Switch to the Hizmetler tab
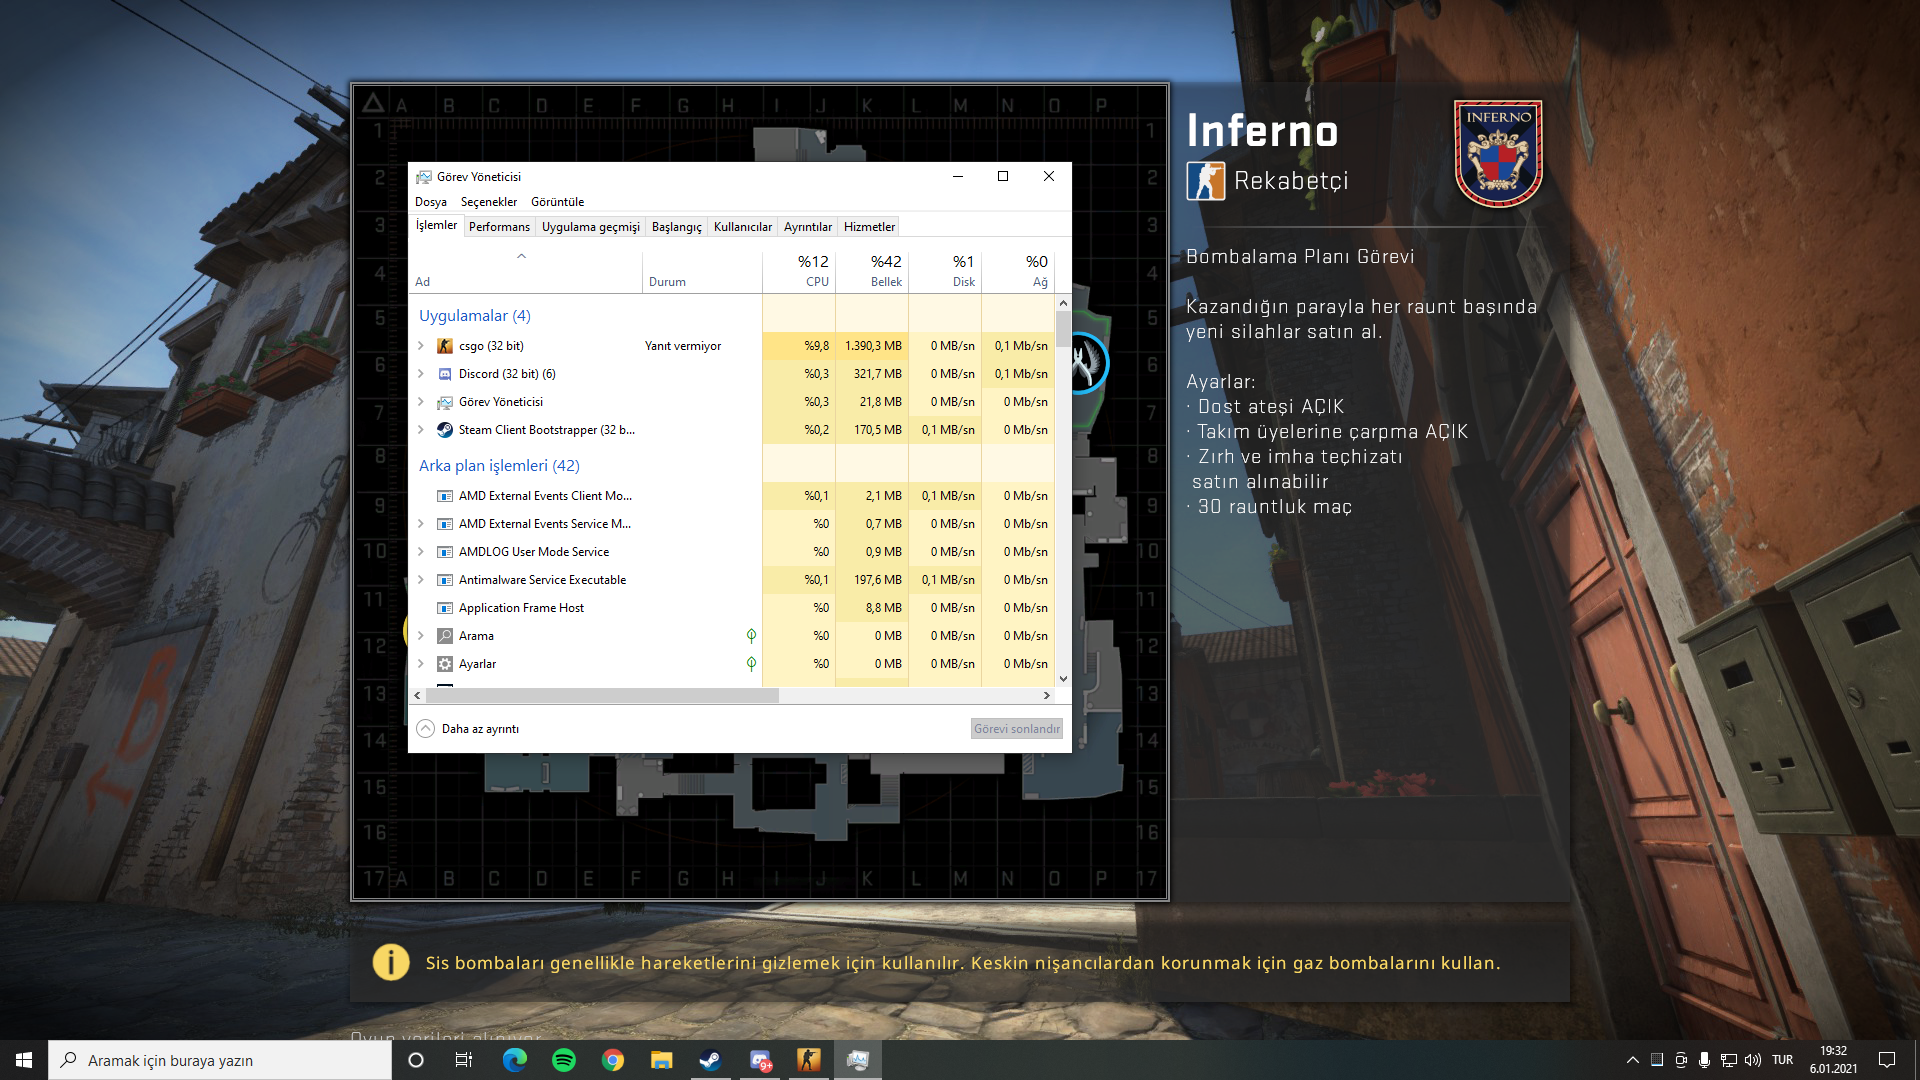 pos(869,227)
